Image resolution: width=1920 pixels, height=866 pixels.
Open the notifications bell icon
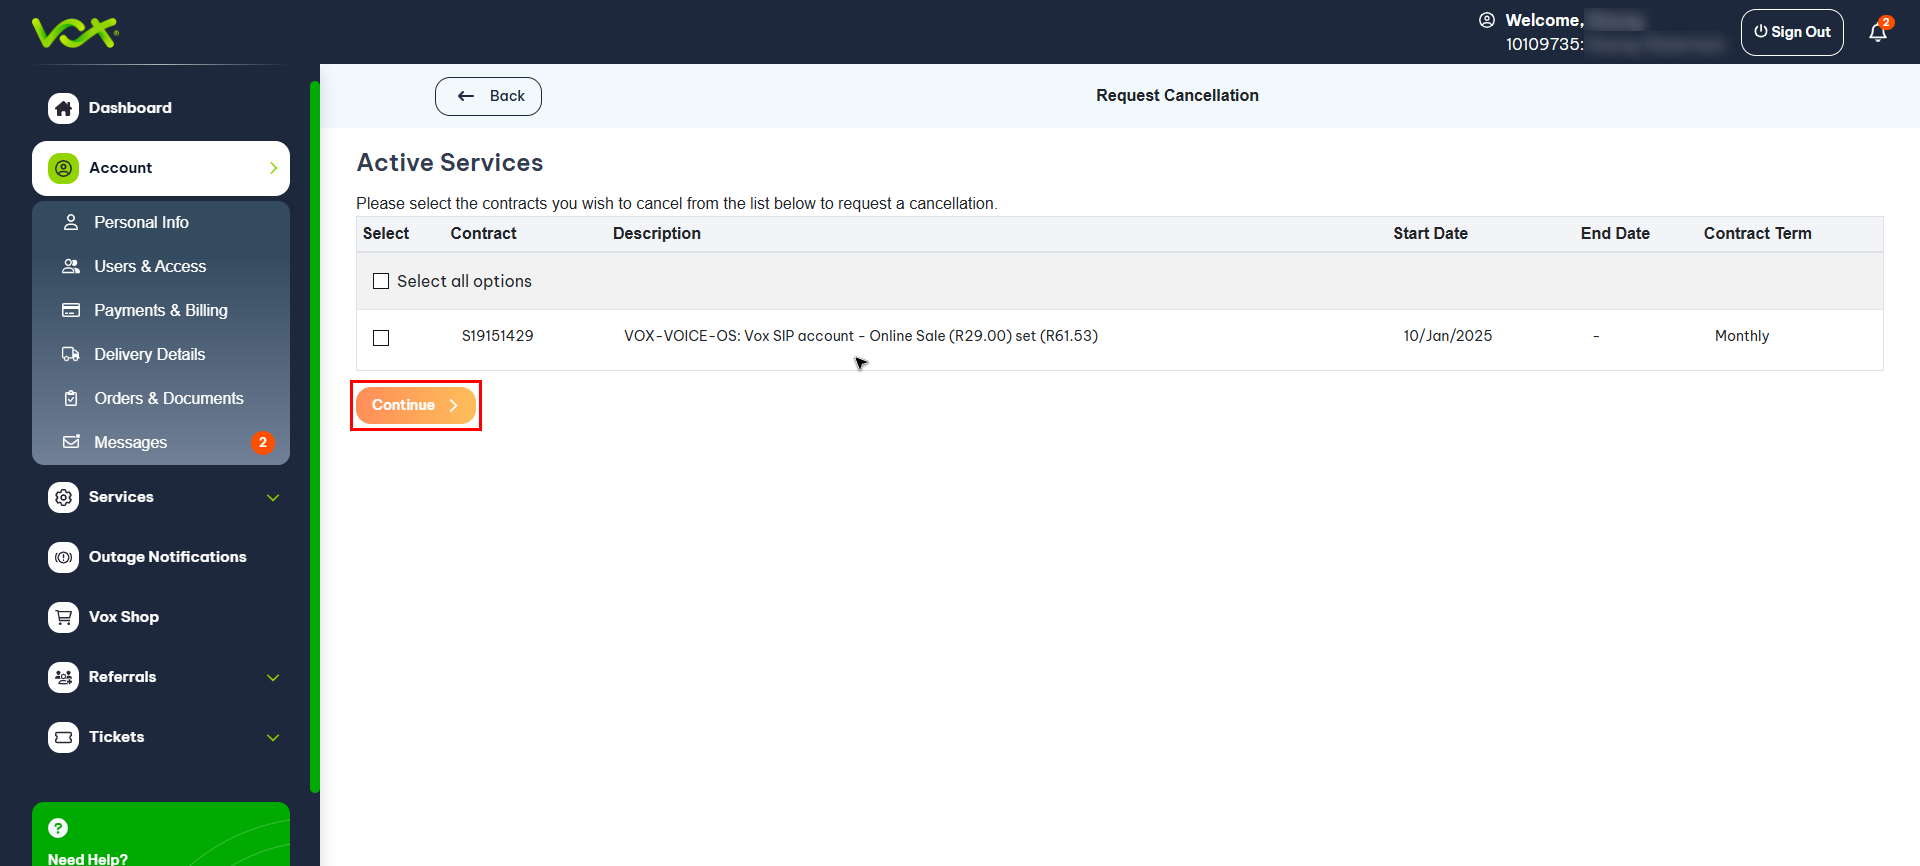tap(1877, 32)
